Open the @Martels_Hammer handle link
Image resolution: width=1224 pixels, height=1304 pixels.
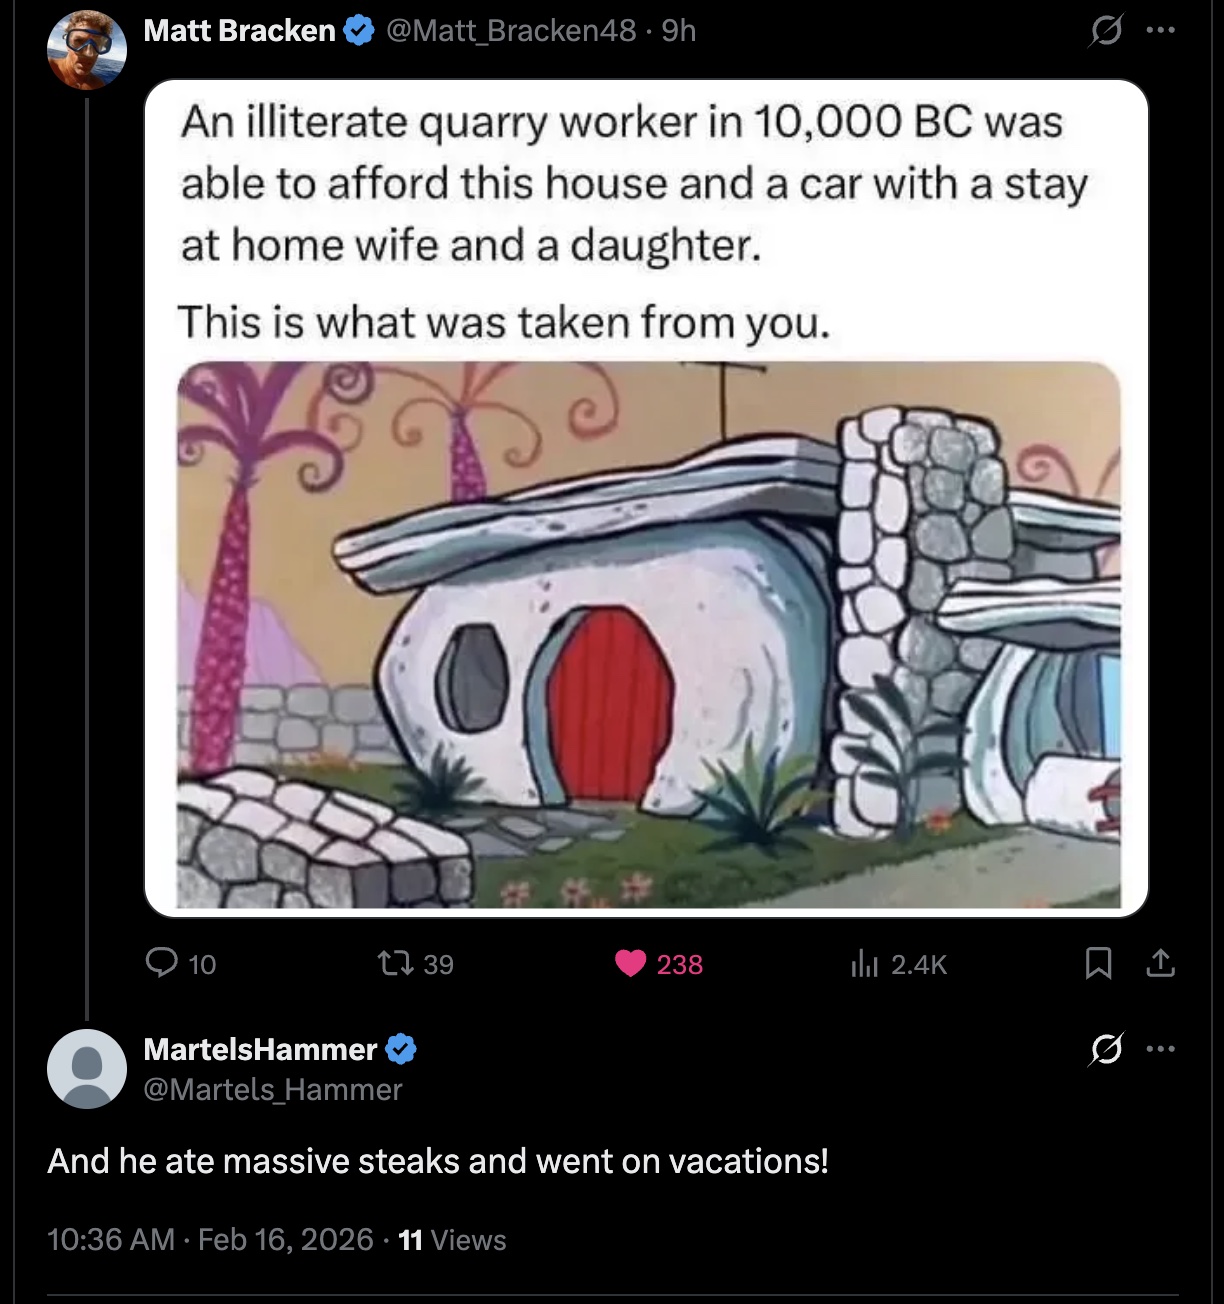[273, 1089]
